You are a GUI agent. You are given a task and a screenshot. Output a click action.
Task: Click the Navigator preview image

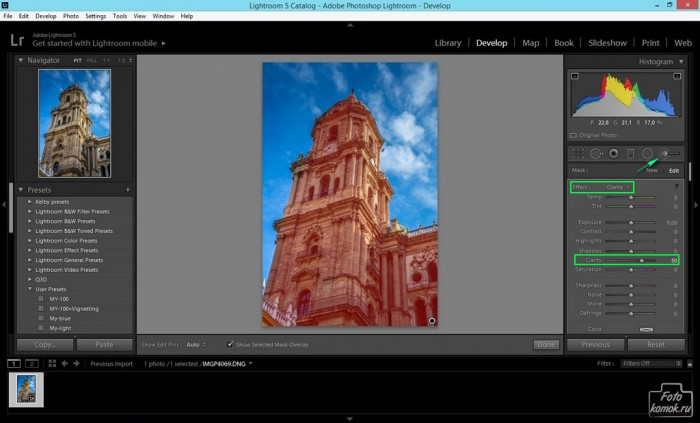(75, 123)
